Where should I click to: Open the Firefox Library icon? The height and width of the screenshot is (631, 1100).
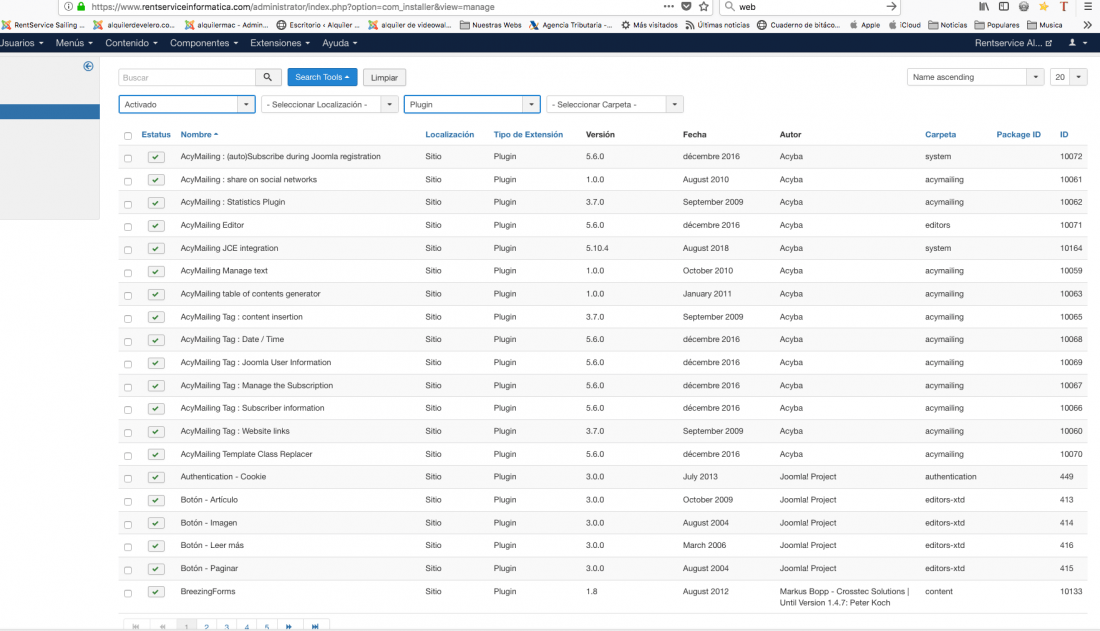point(984,6)
